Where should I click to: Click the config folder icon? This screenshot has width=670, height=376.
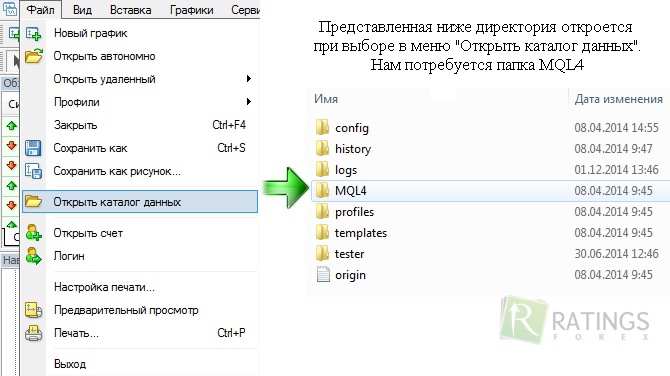coord(323,127)
